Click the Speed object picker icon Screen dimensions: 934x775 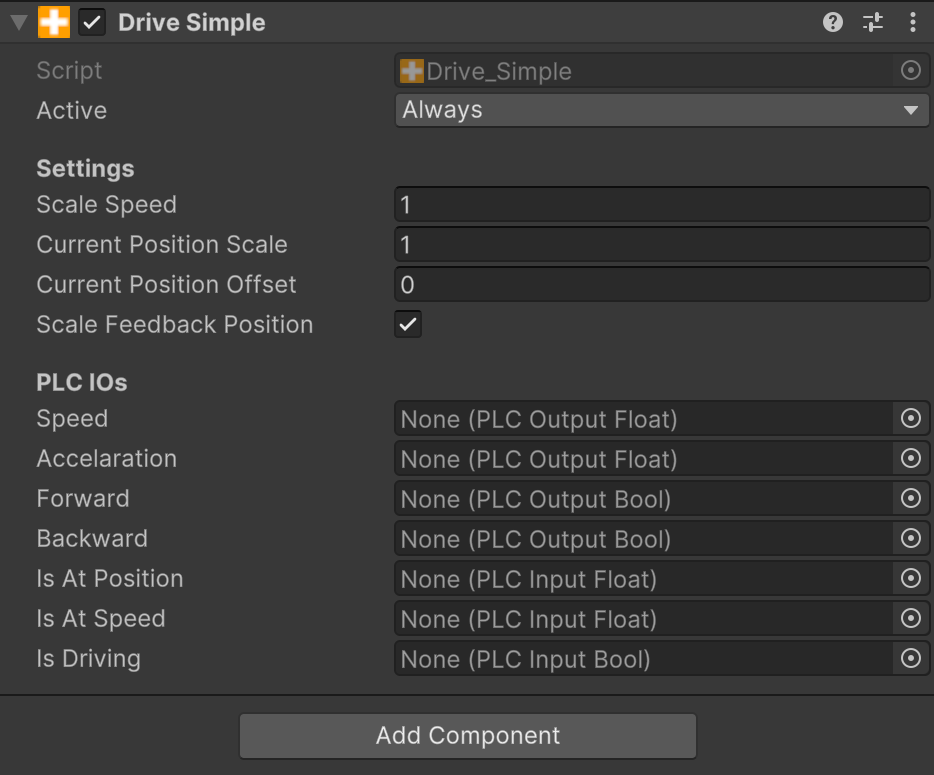(x=910, y=419)
